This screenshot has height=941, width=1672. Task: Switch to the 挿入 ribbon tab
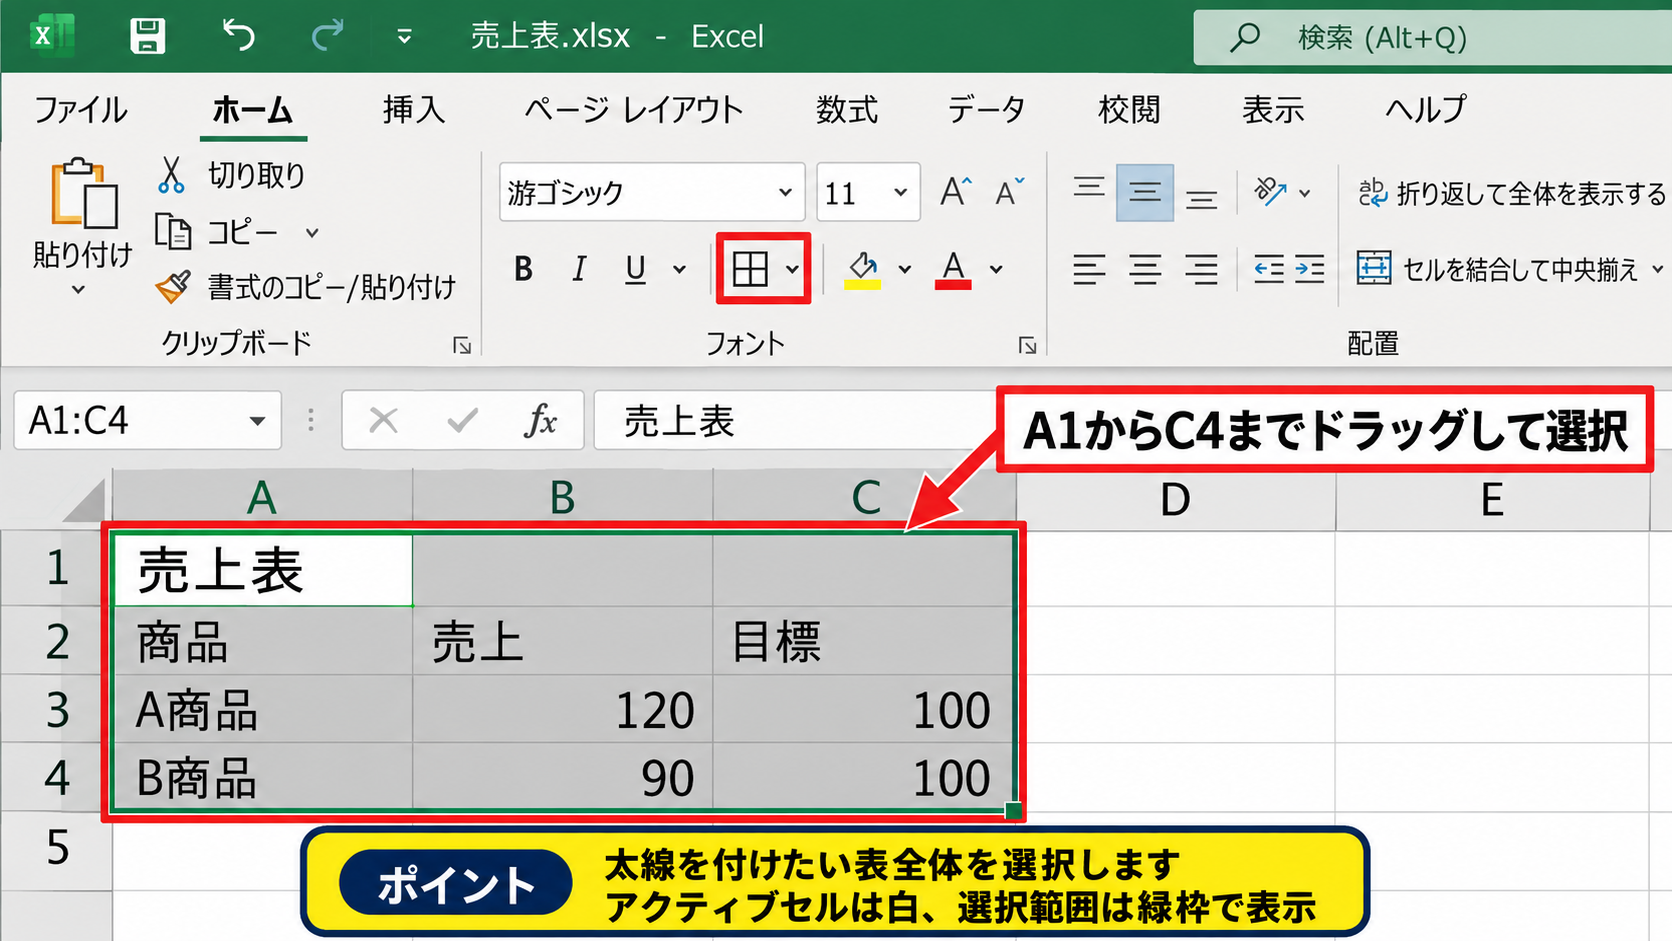414,109
